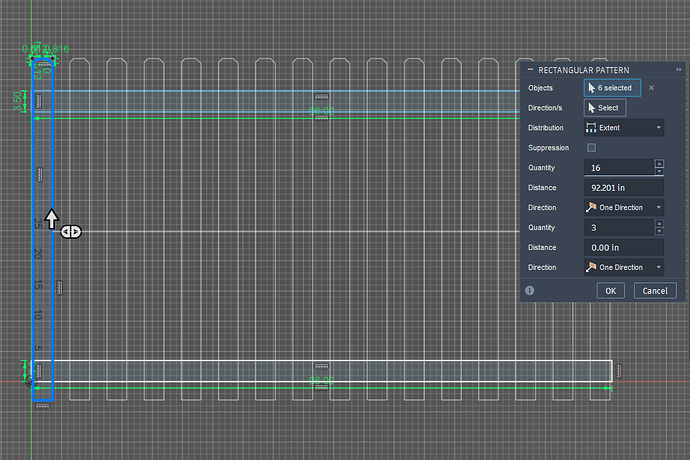Click the first Quantity field showing 16

[617, 168]
